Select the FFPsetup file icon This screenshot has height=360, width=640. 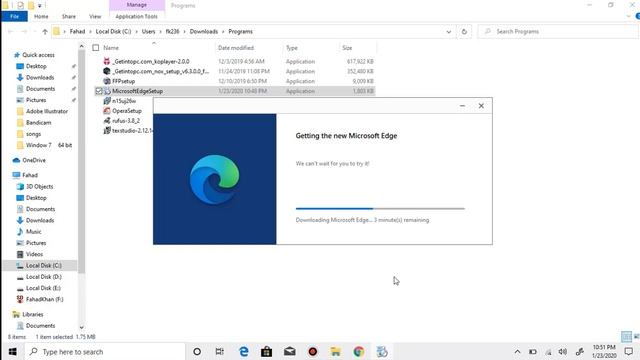pyautogui.click(x=107, y=81)
